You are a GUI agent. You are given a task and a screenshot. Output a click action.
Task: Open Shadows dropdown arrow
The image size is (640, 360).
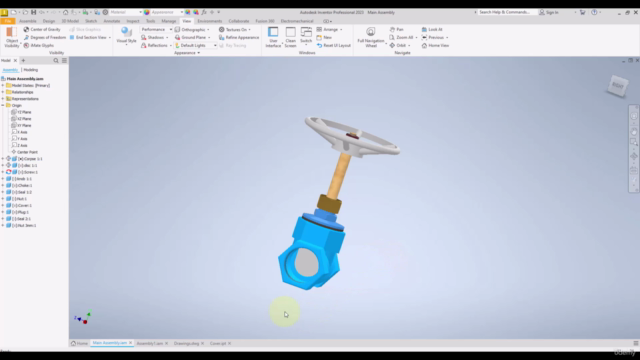click(167, 38)
